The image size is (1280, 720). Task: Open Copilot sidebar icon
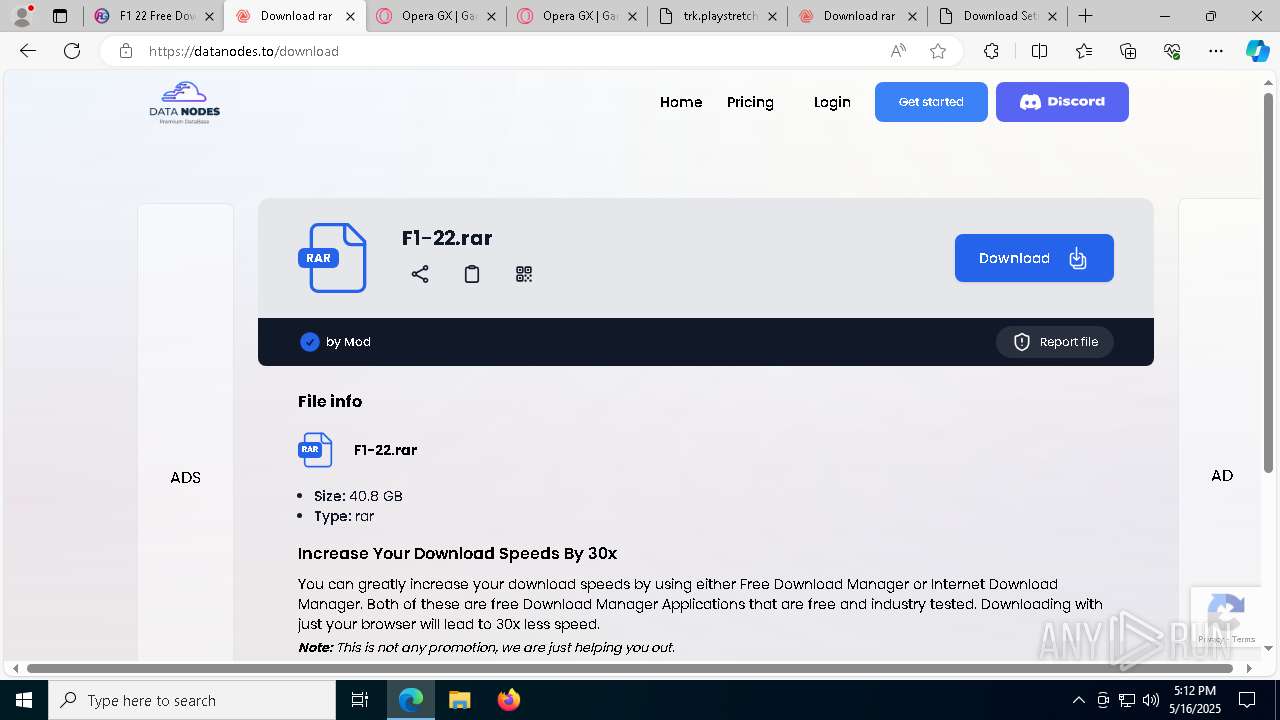coord(1257,51)
